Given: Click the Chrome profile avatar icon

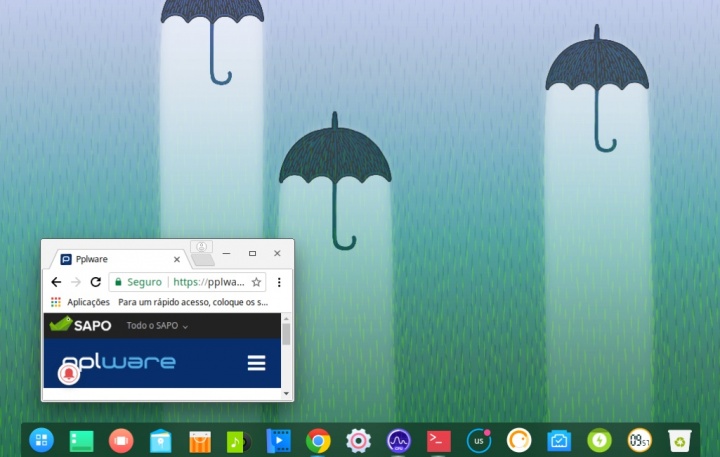Looking at the screenshot, I should pyautogui.click(x=201, y=248).
